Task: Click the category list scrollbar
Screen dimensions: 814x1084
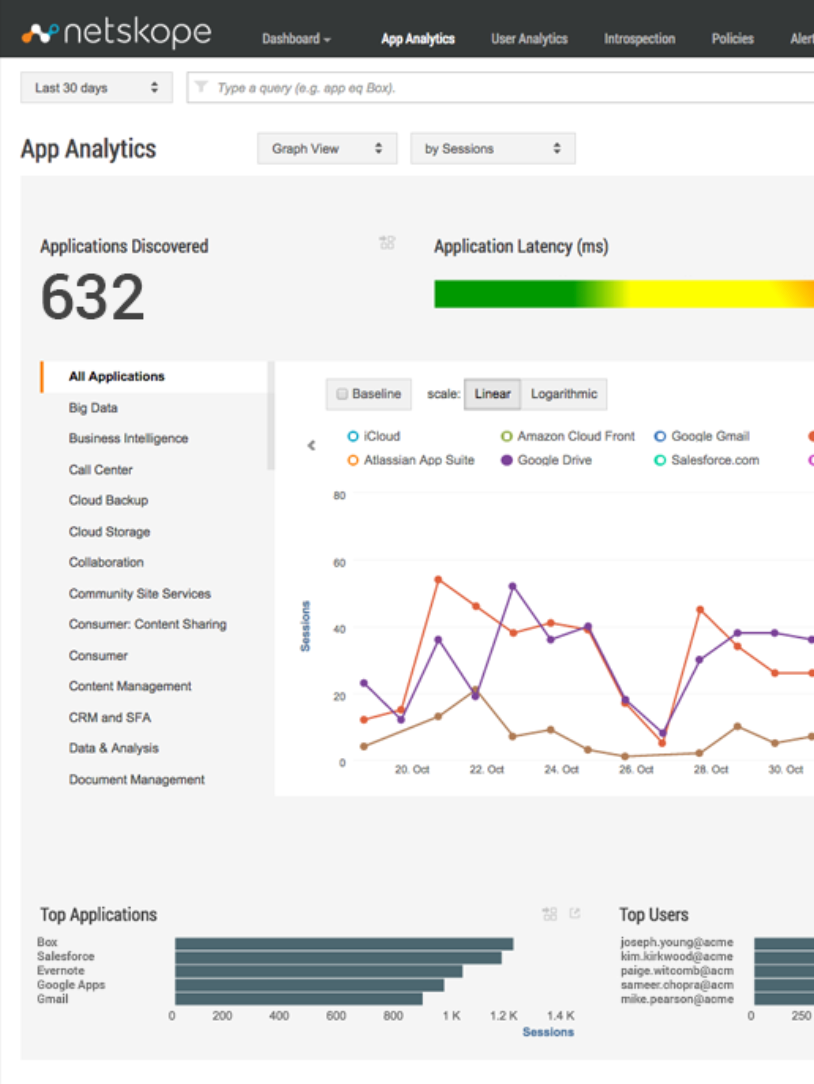Action: [271, 415]
